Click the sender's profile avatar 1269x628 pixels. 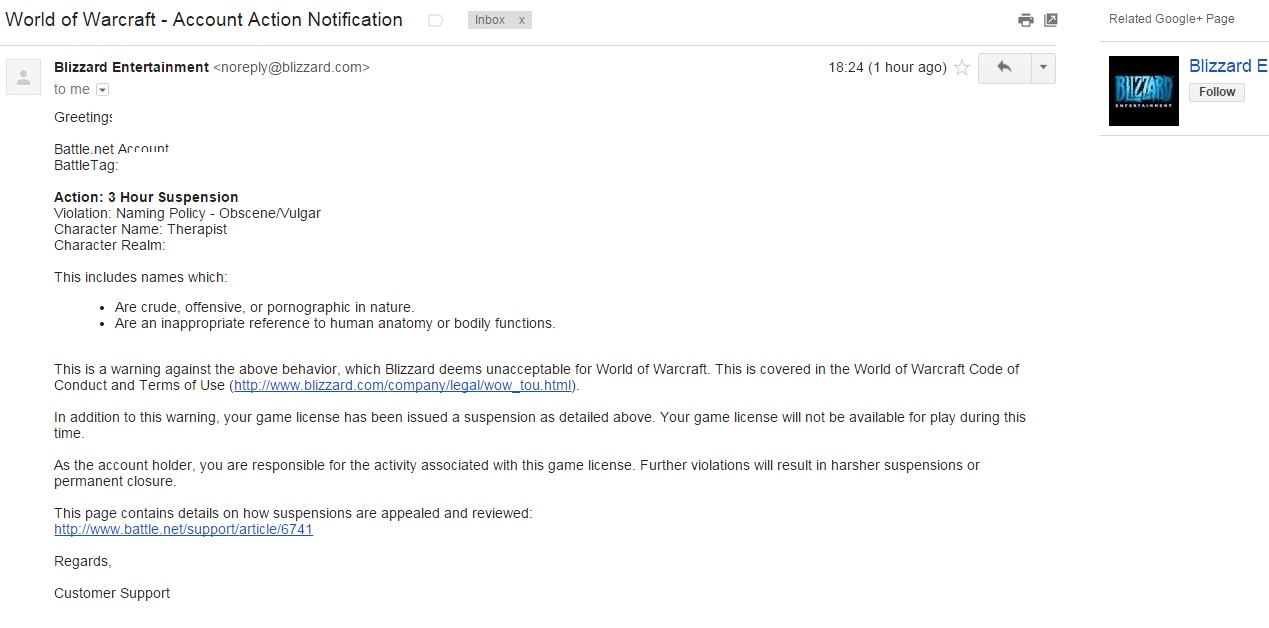[23, 77]
